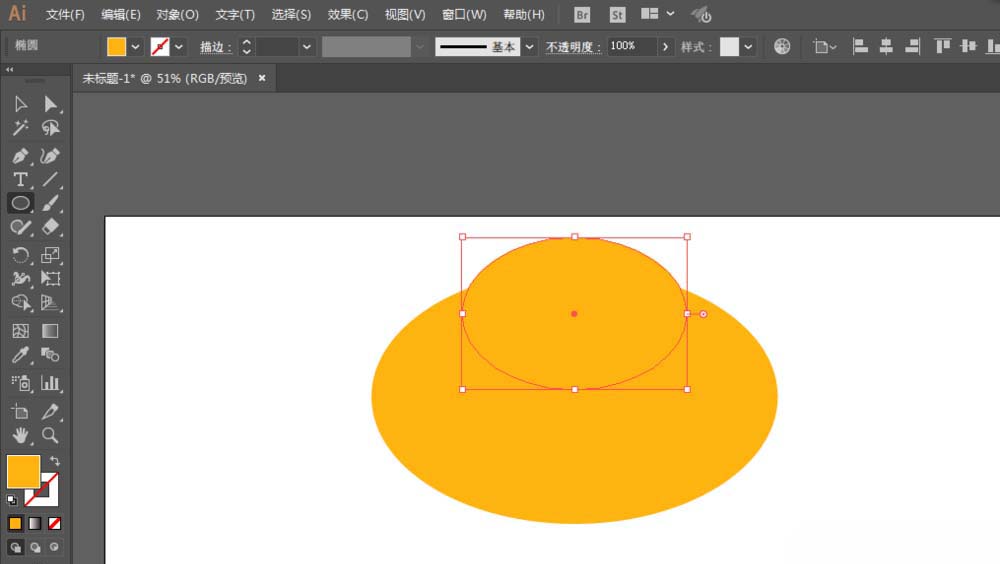Viewport: 1000px width, 564px height.
Task: Select the Rotate tool
Action: point(20,255)
